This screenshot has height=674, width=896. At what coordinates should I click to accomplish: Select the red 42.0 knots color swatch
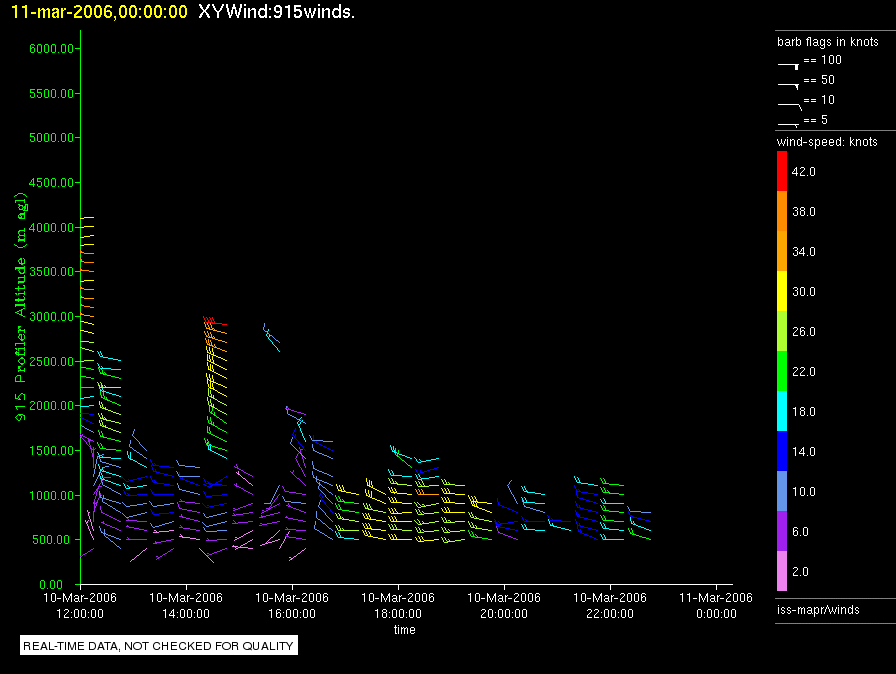(782, 171)
